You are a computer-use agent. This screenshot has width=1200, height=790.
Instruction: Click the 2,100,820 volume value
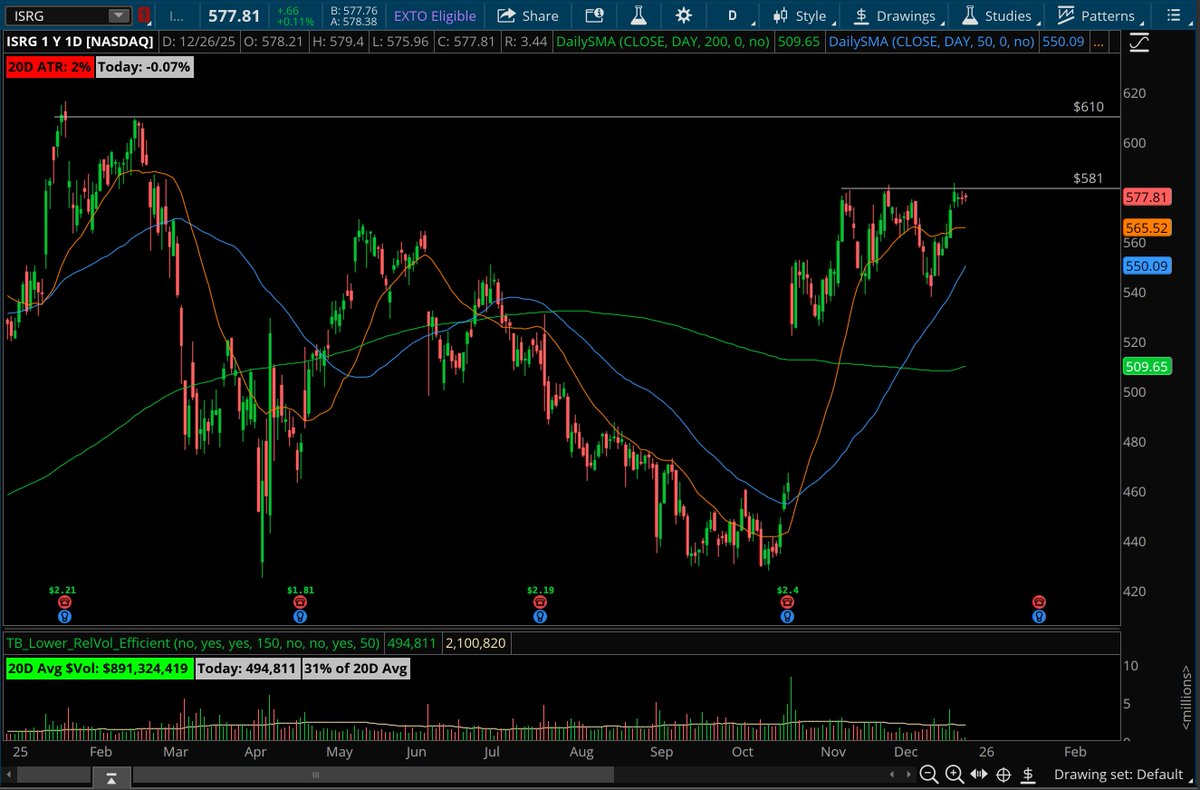[477, 643]
